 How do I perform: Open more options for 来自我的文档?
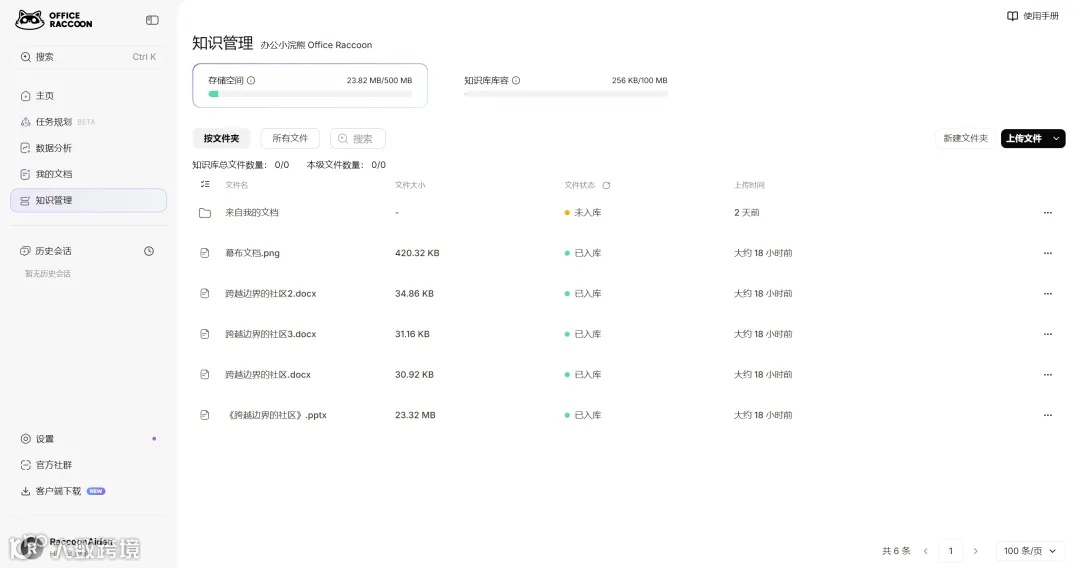point(1048,213)
